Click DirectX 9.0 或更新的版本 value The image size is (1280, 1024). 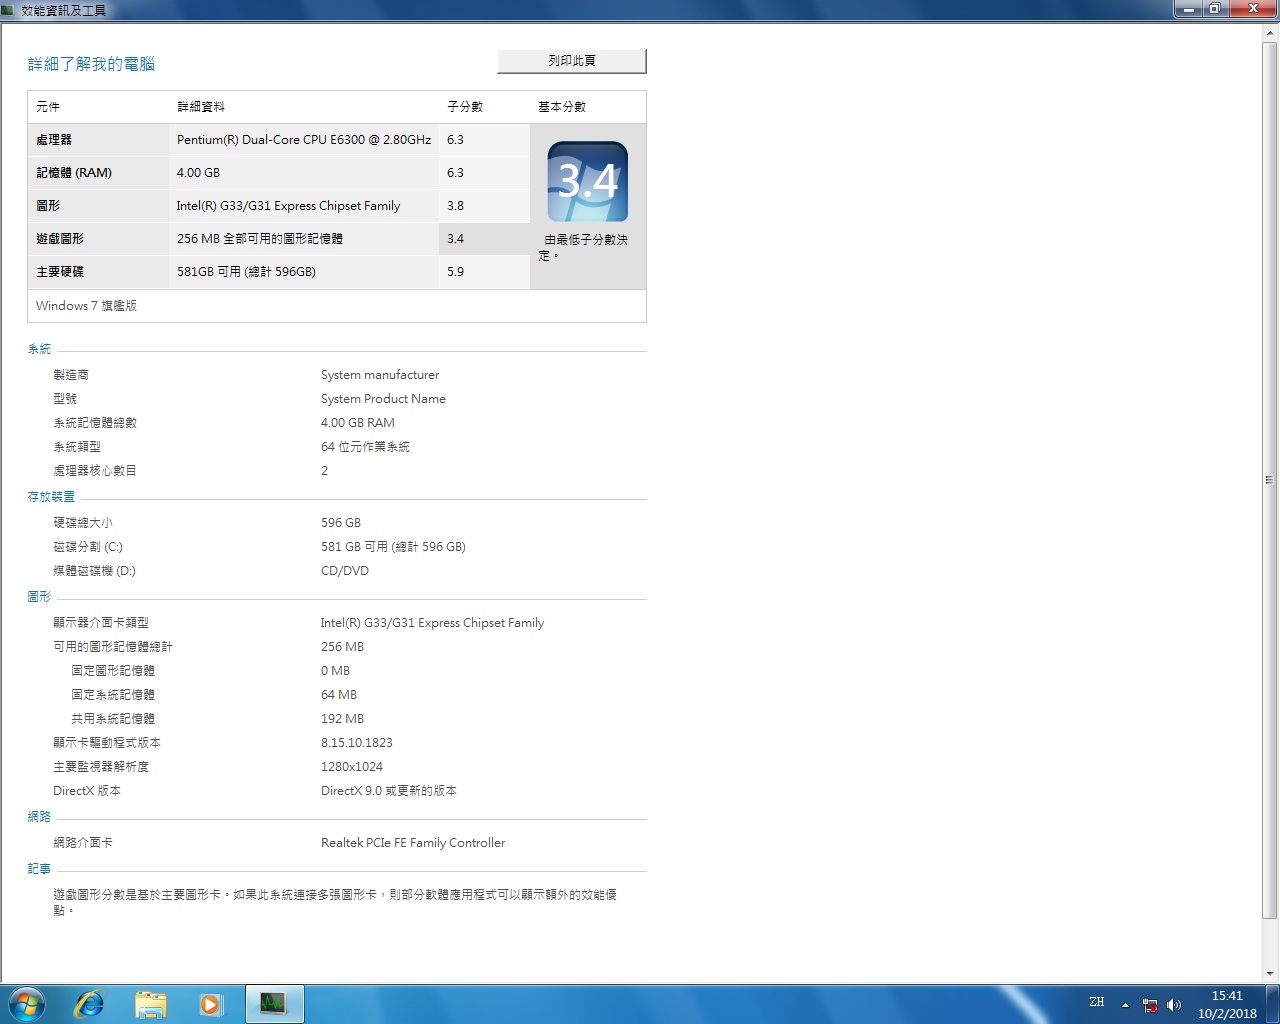389,791
